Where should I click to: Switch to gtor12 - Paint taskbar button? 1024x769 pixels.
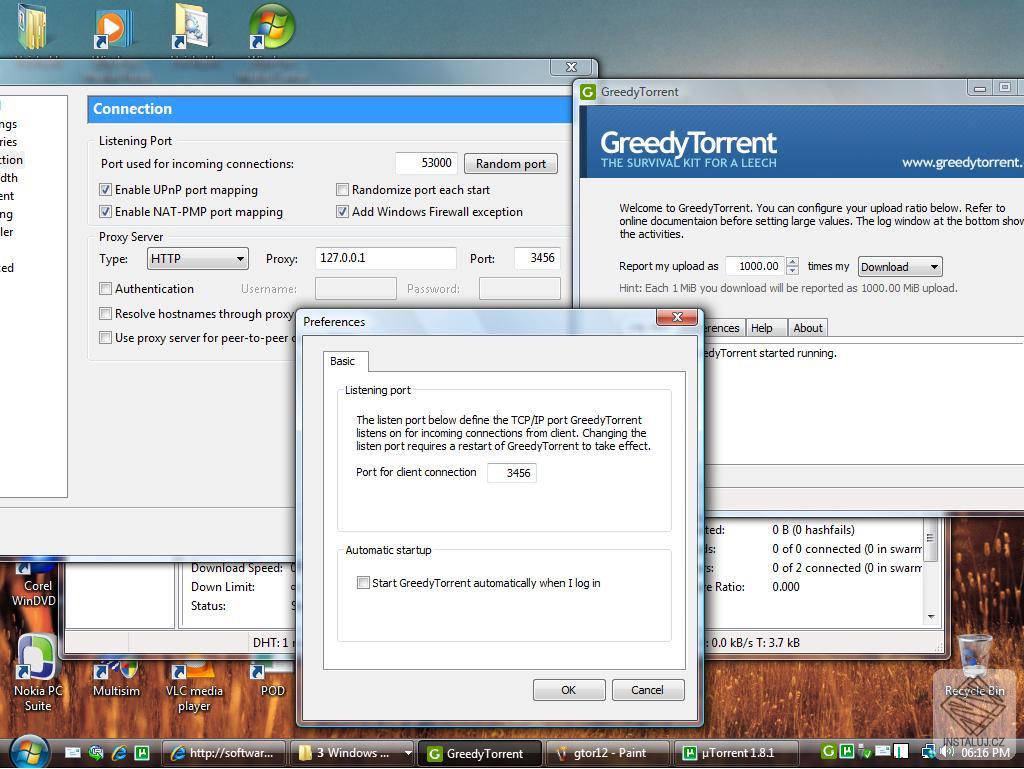coord(607,753)
